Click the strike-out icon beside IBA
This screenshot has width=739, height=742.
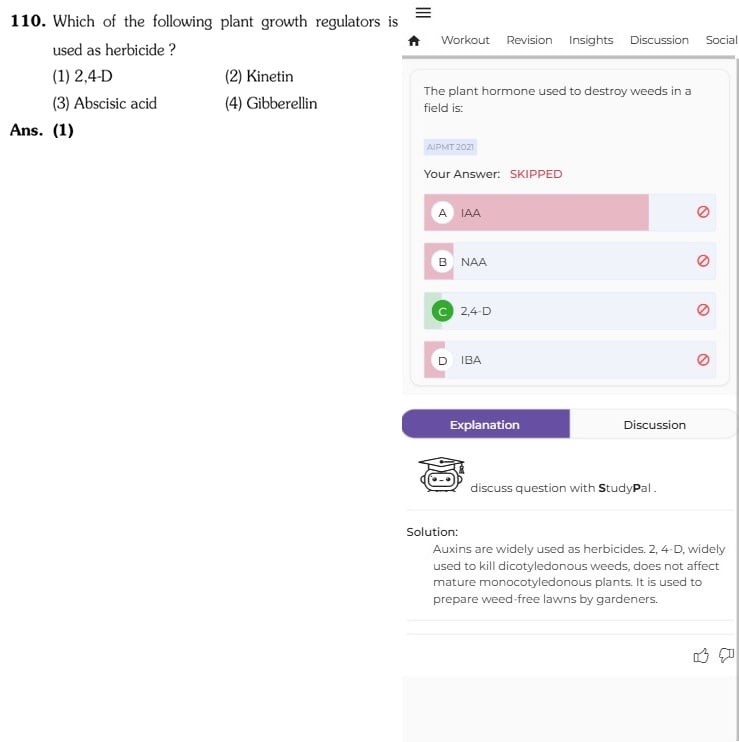click(x=703, y=360)
